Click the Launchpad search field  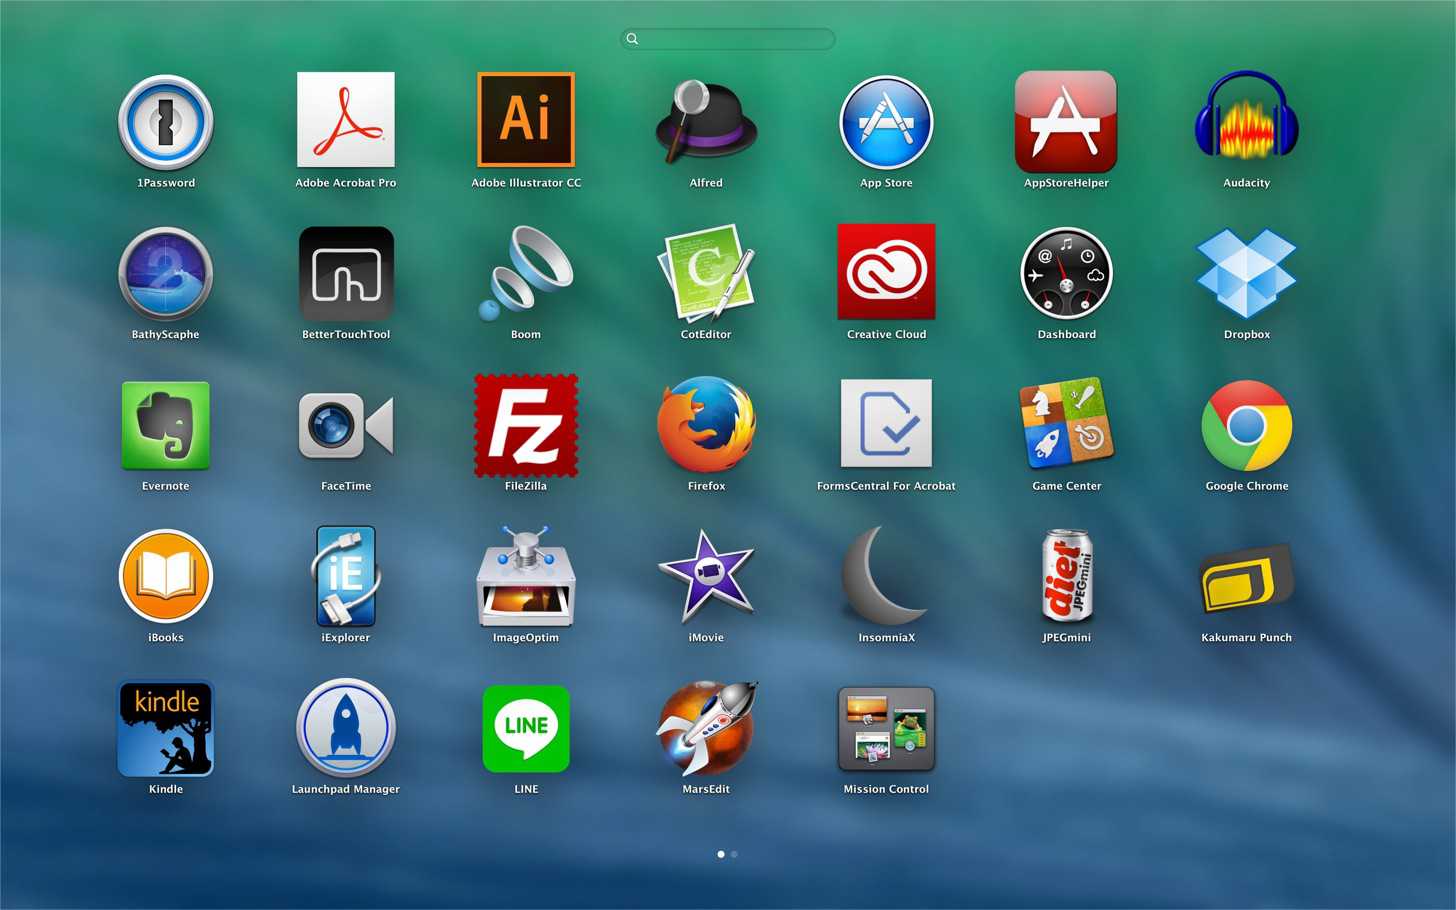pos(728,39)
